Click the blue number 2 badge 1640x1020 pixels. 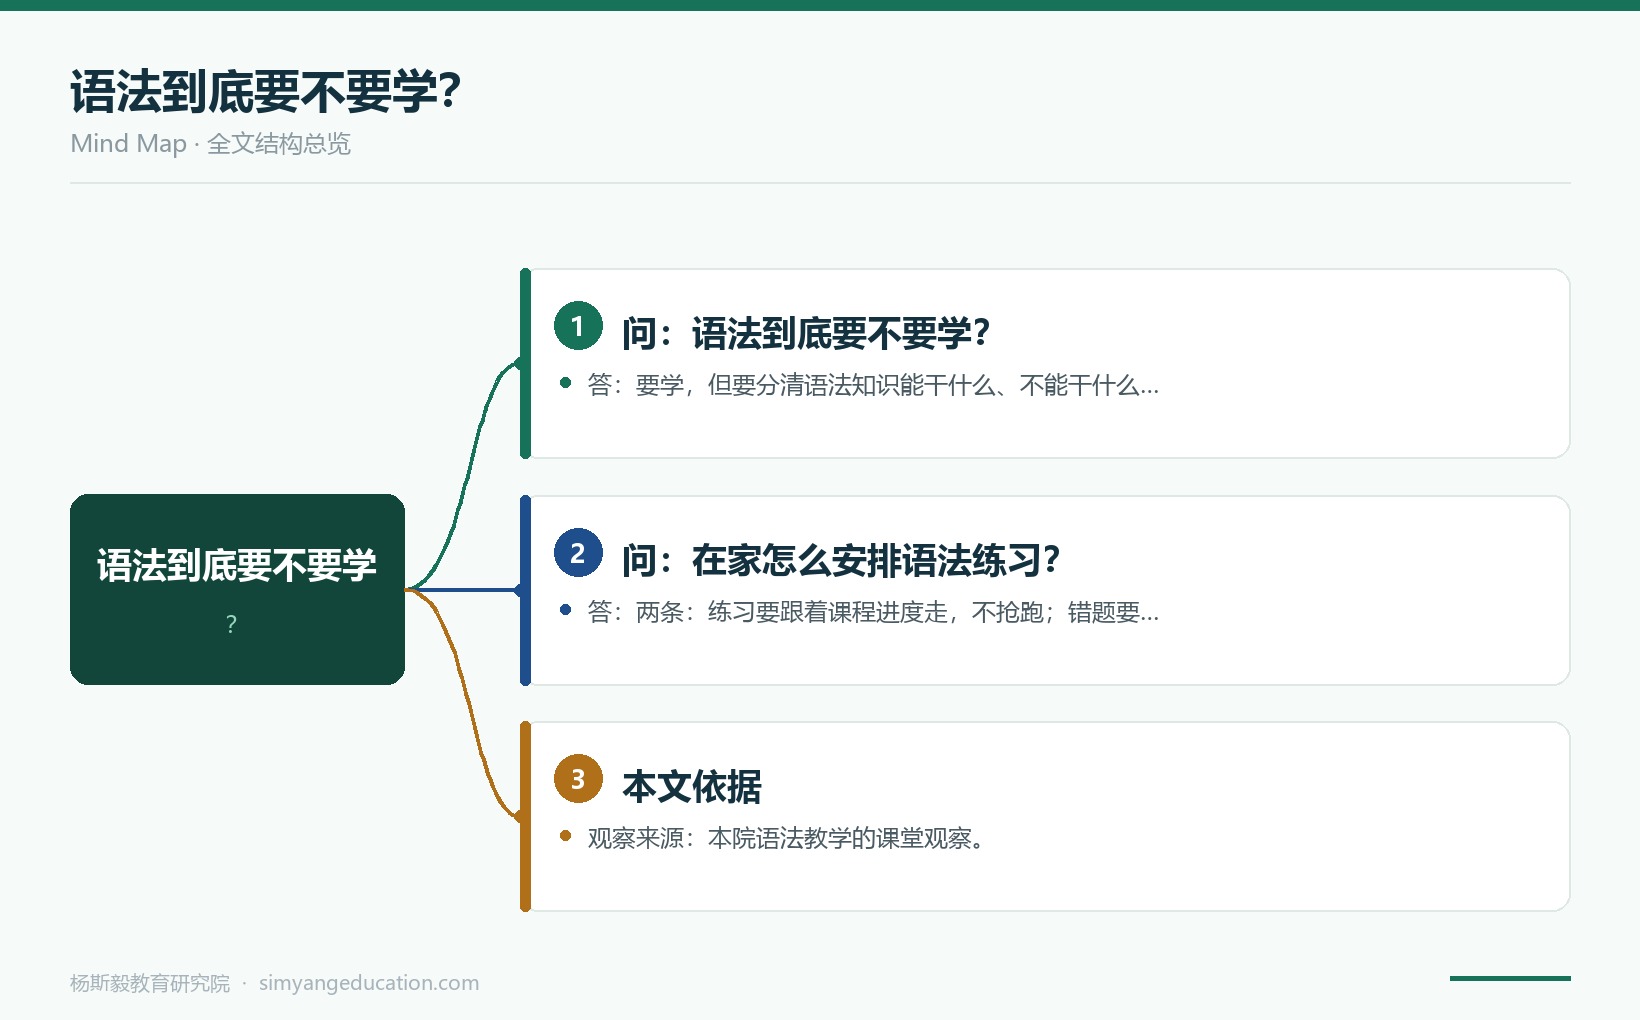578,553
